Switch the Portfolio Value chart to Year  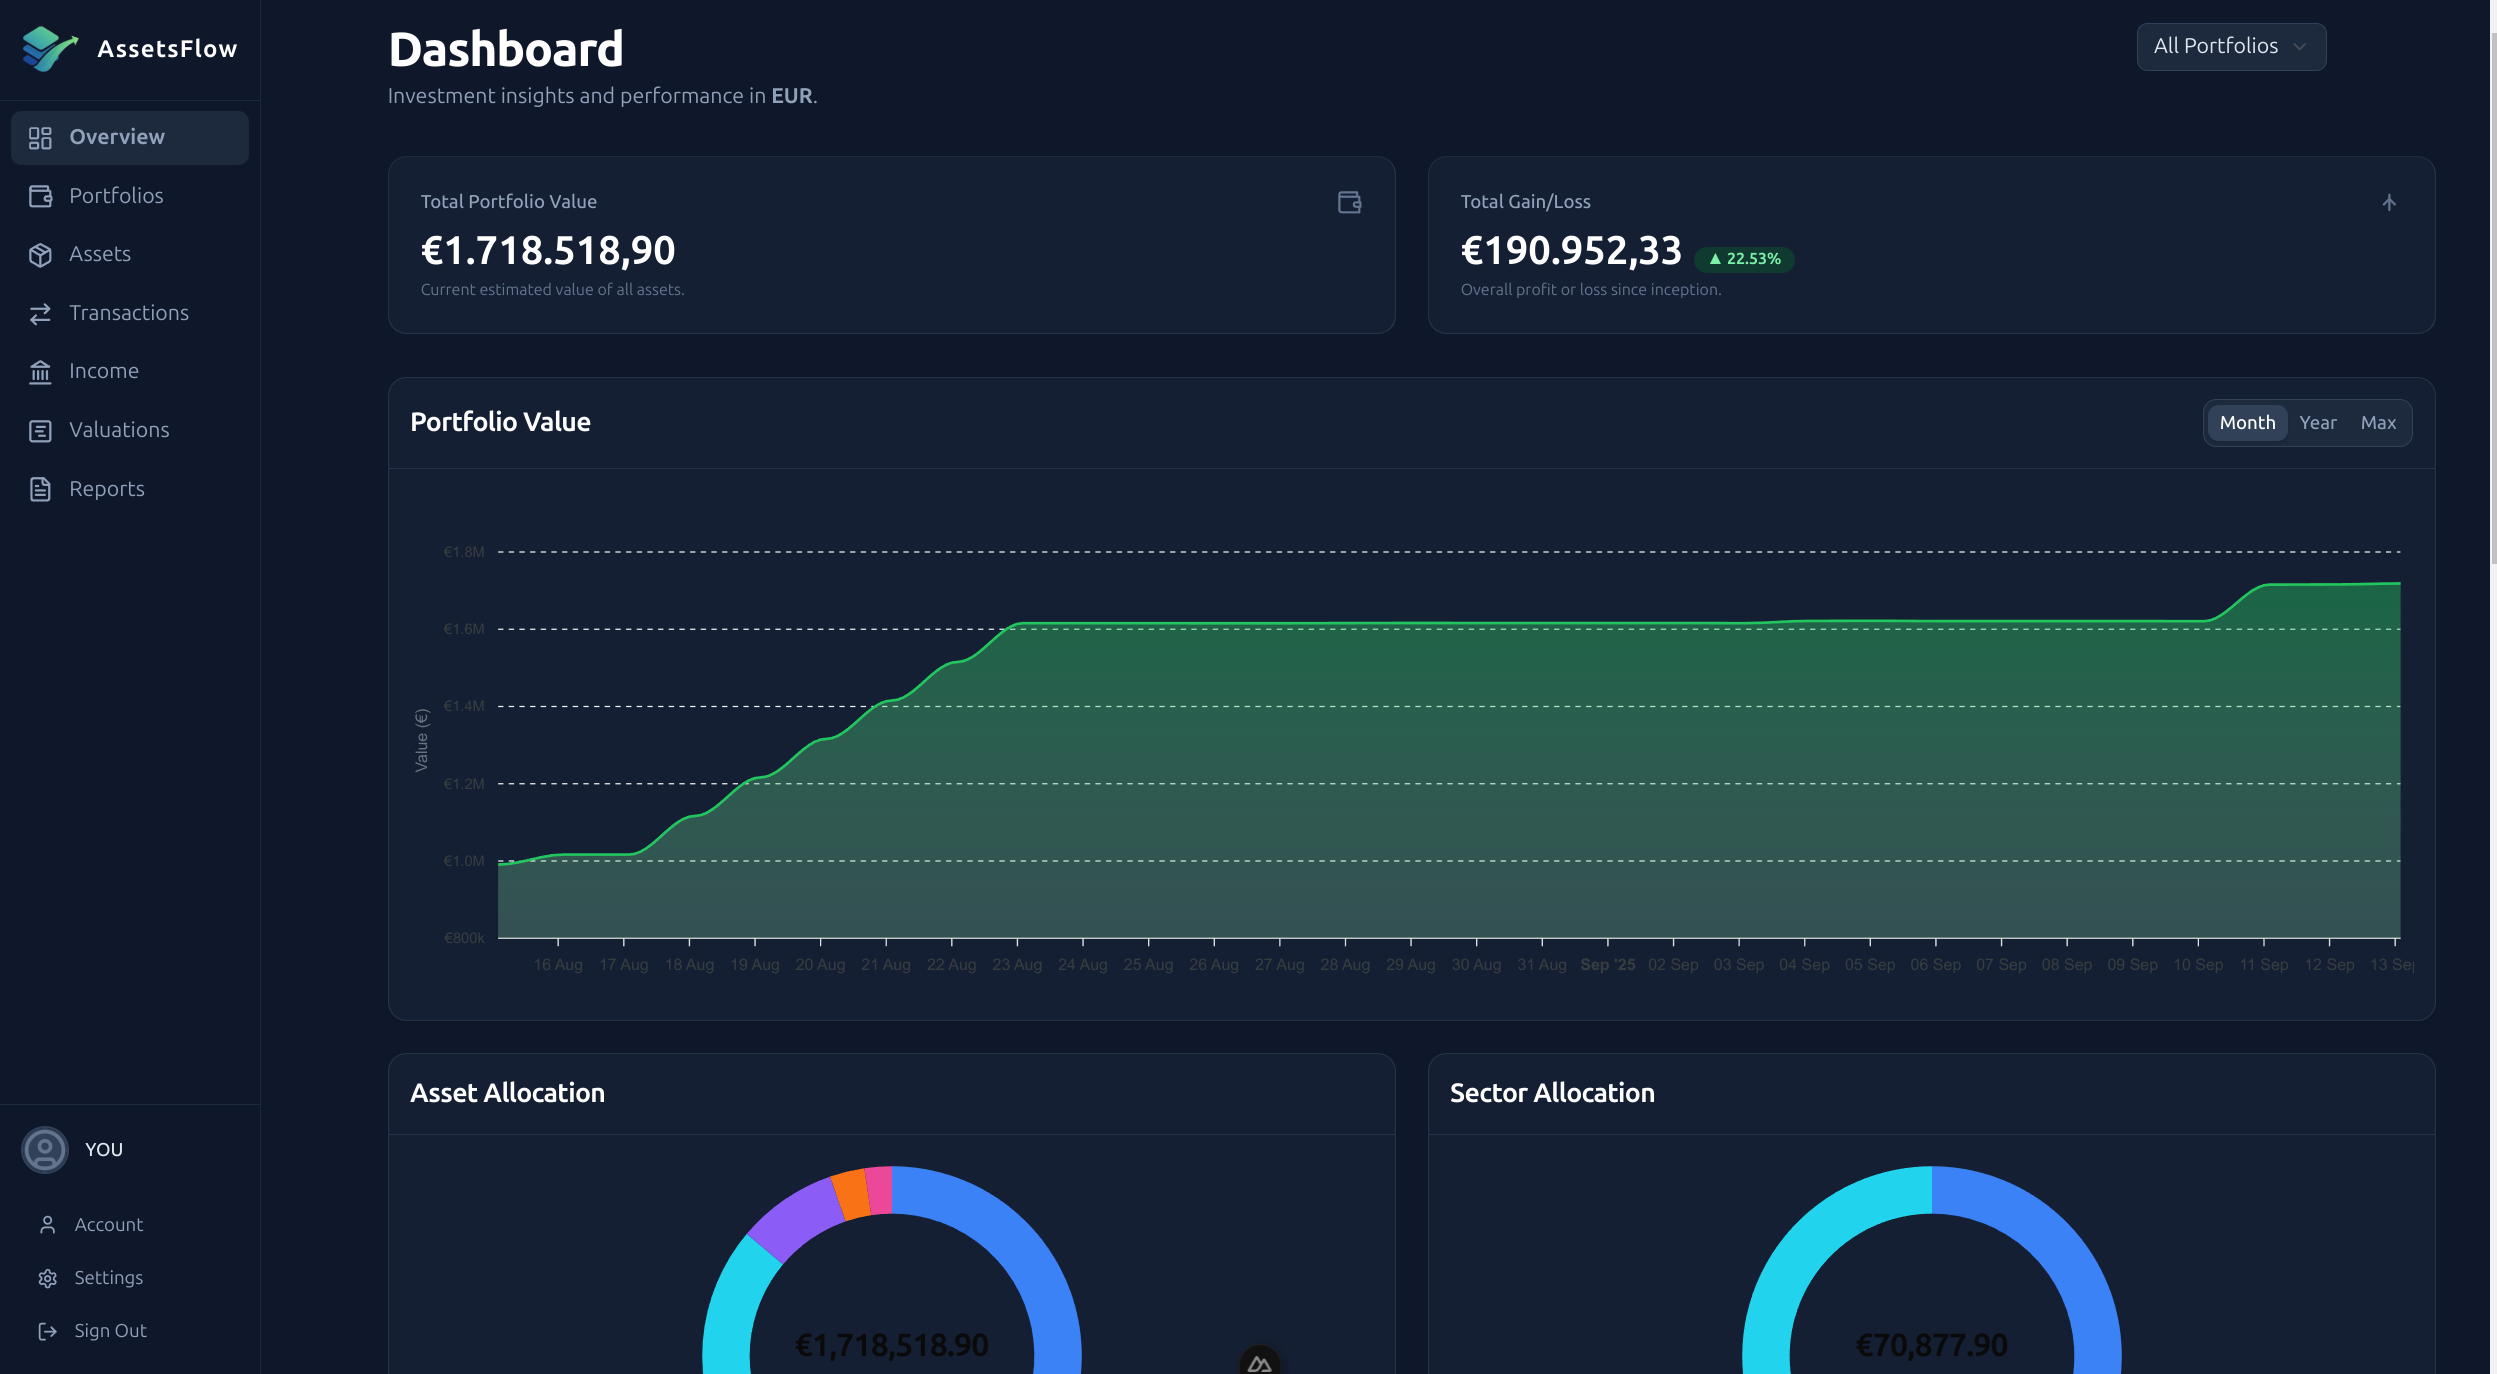pyautogui.click(x=2318, y=423)
